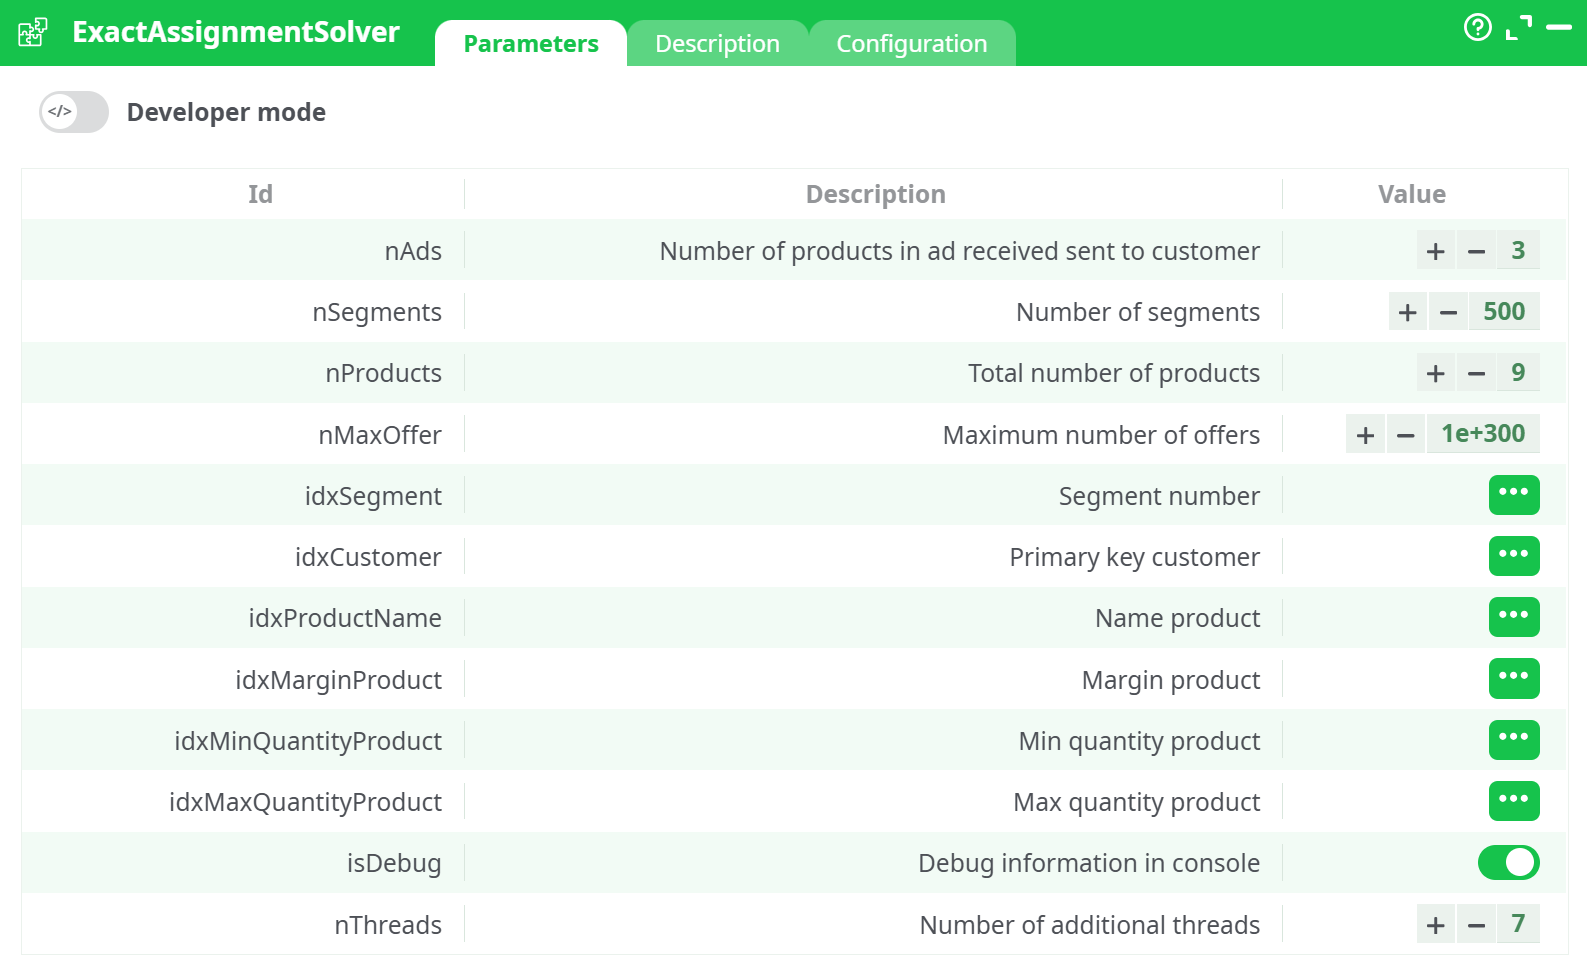Open the idxSegment value editor via ellipsis button
Screen dimensions: 1587x971
(x=1514, y=495)
